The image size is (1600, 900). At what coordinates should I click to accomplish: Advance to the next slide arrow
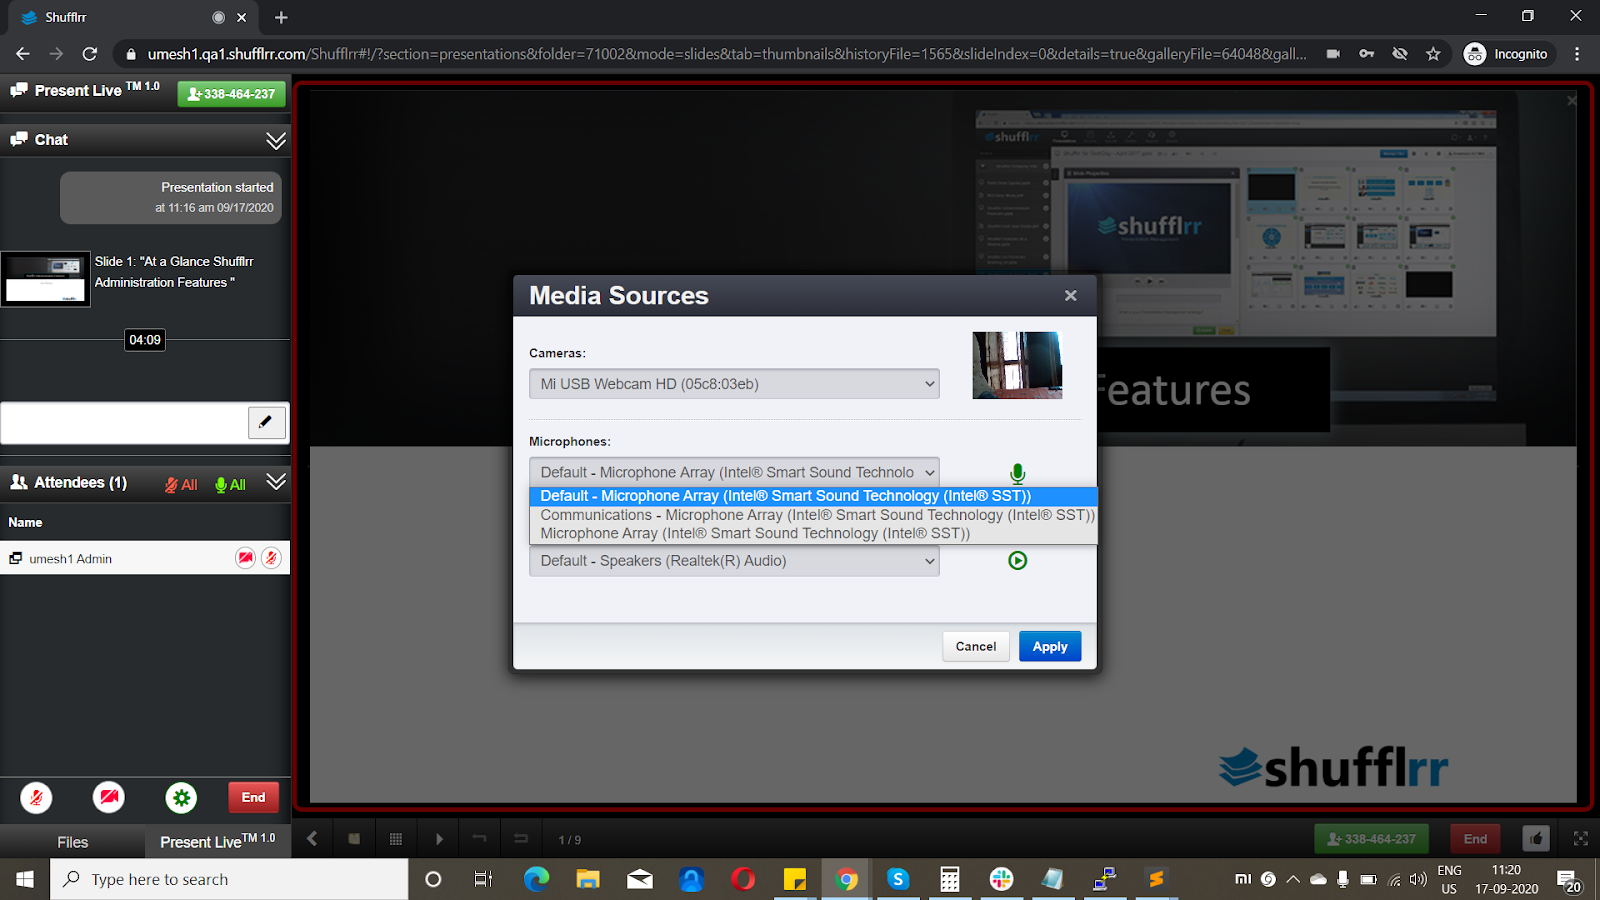[439, 839]
